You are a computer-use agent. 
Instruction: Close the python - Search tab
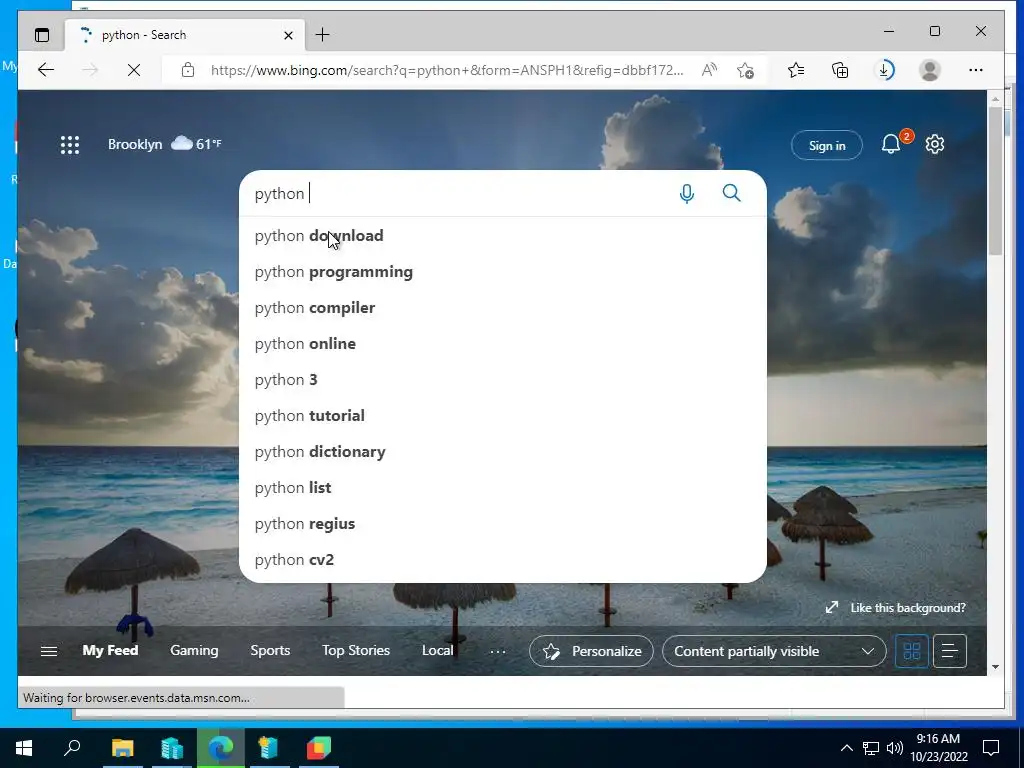pyautogui.click(x=289, y=35)
